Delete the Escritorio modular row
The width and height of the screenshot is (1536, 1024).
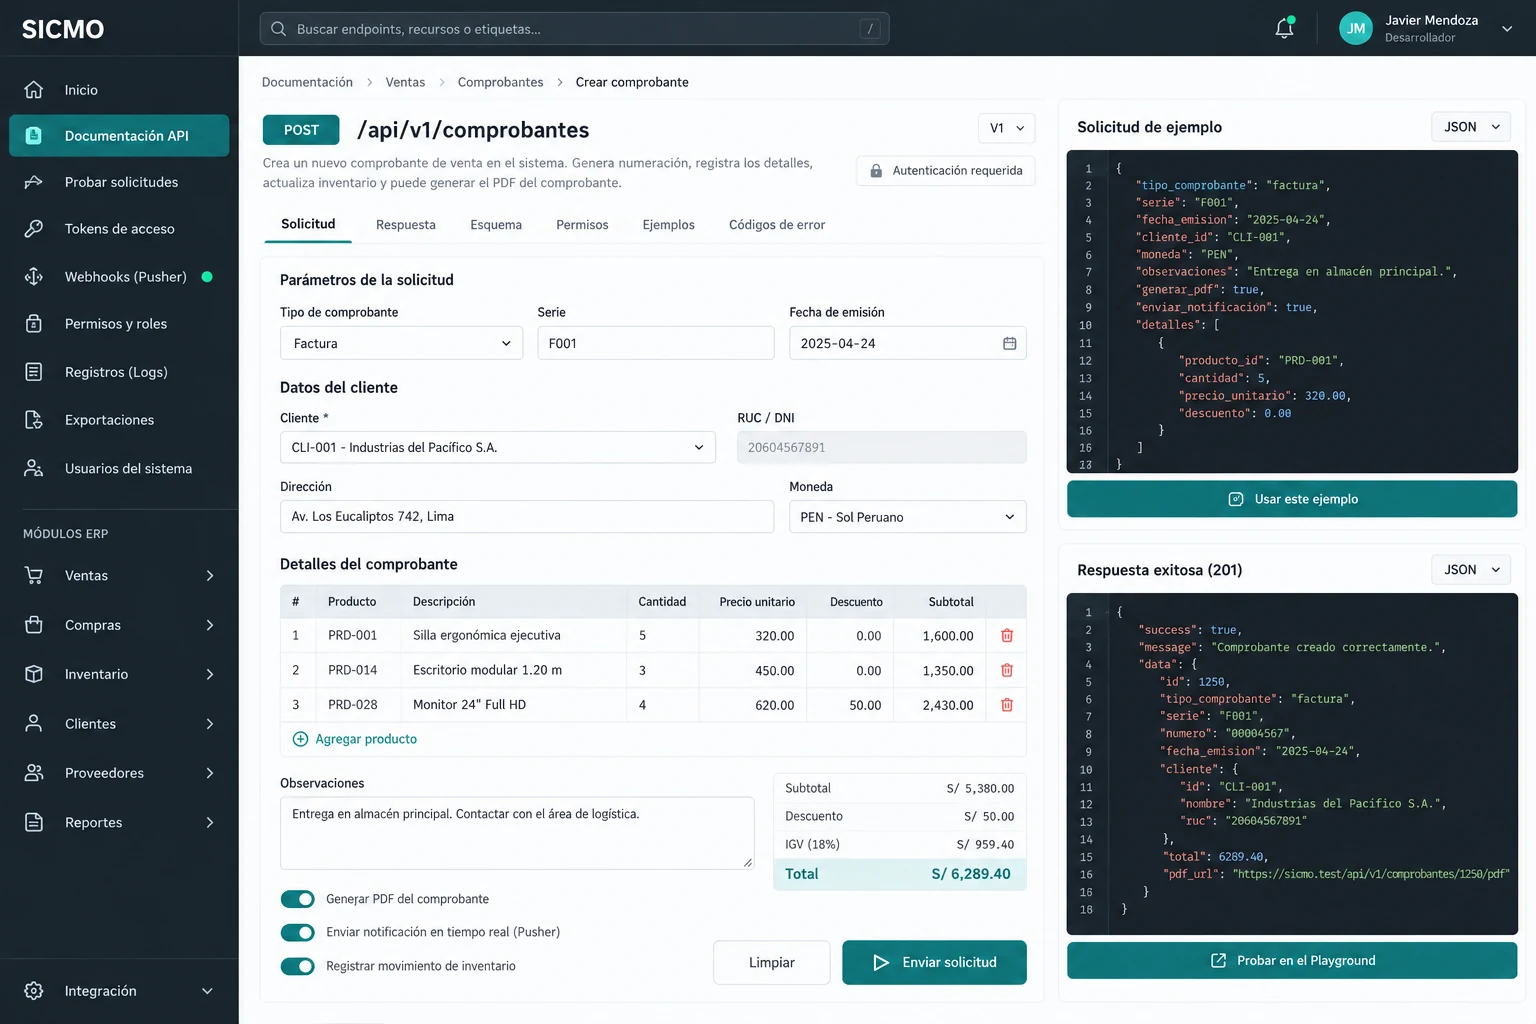click(1007, 671)
